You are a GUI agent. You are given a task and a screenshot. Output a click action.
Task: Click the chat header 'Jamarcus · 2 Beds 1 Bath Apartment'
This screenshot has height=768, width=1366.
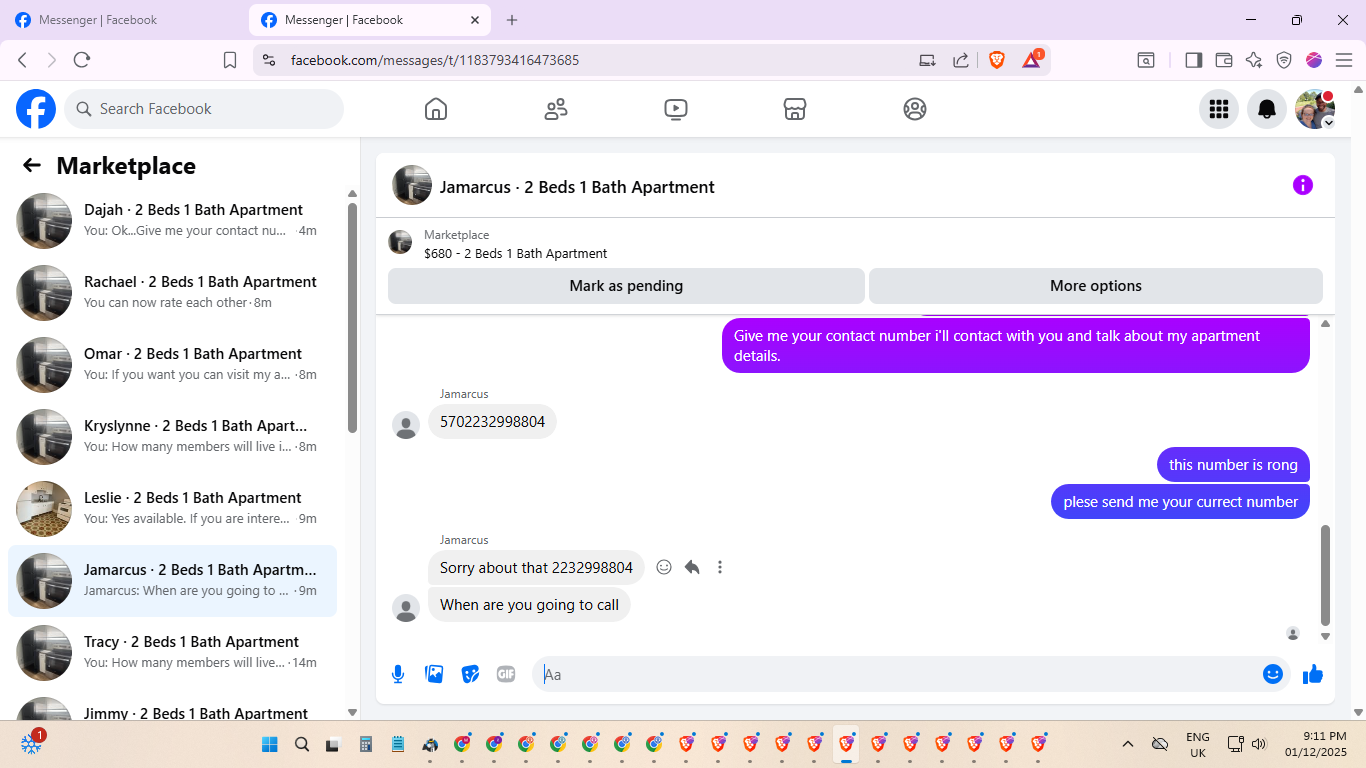[577, 187]
